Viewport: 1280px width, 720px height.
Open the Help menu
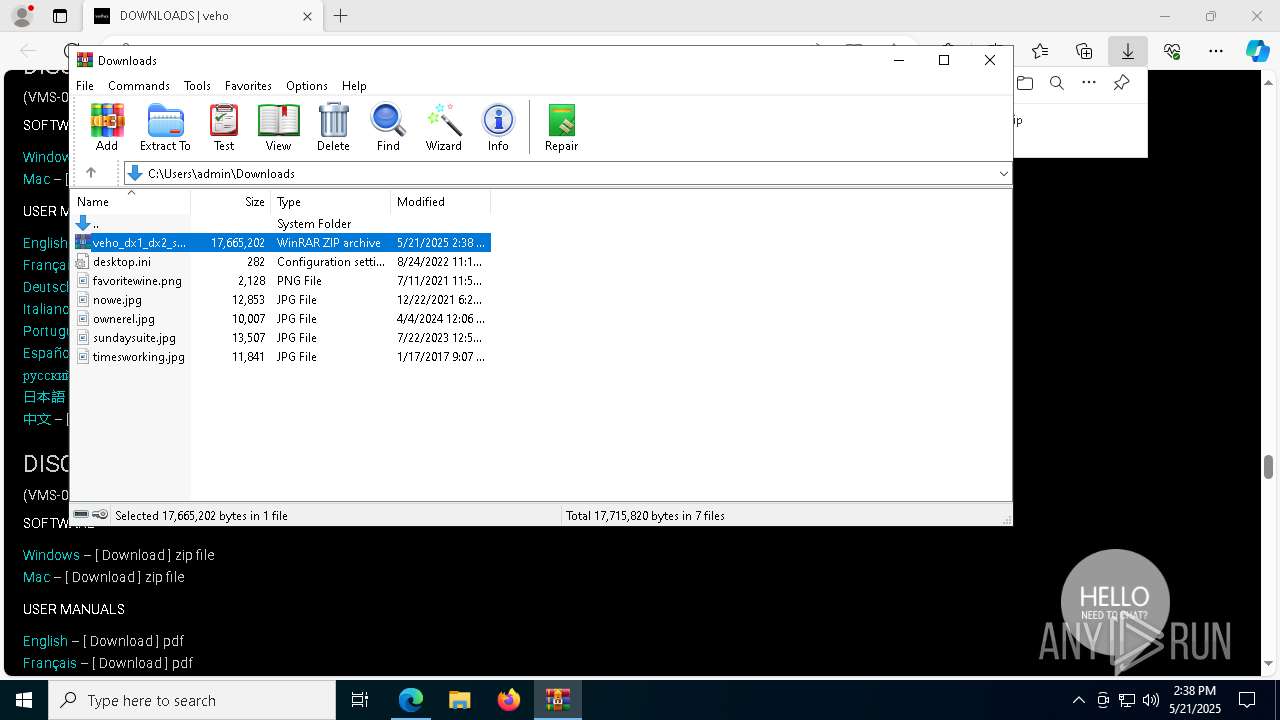[354, 86]
